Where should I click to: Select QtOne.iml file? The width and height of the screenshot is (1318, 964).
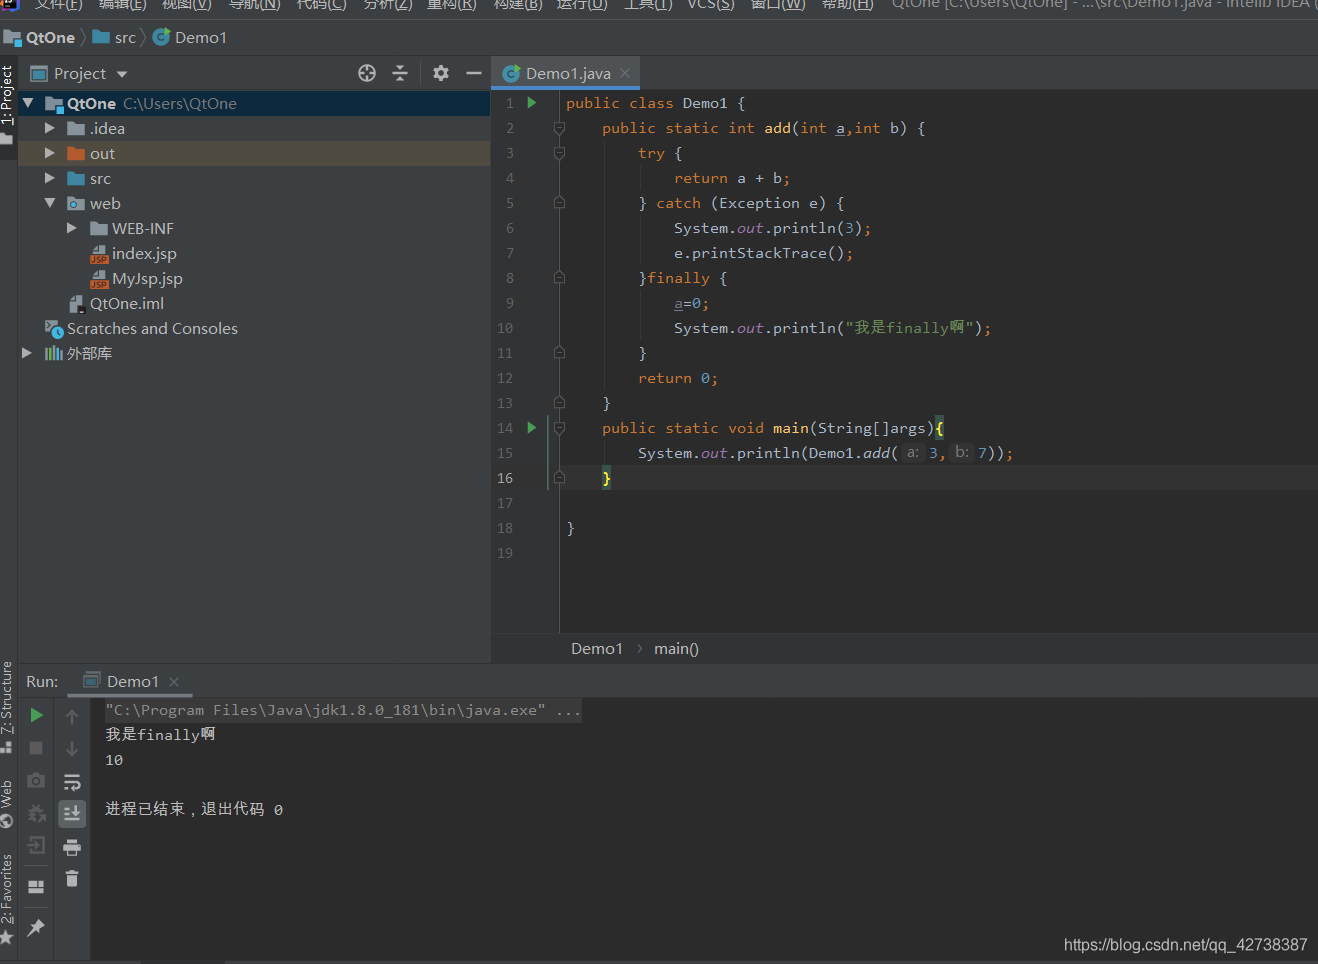click(x=126, y=303)
